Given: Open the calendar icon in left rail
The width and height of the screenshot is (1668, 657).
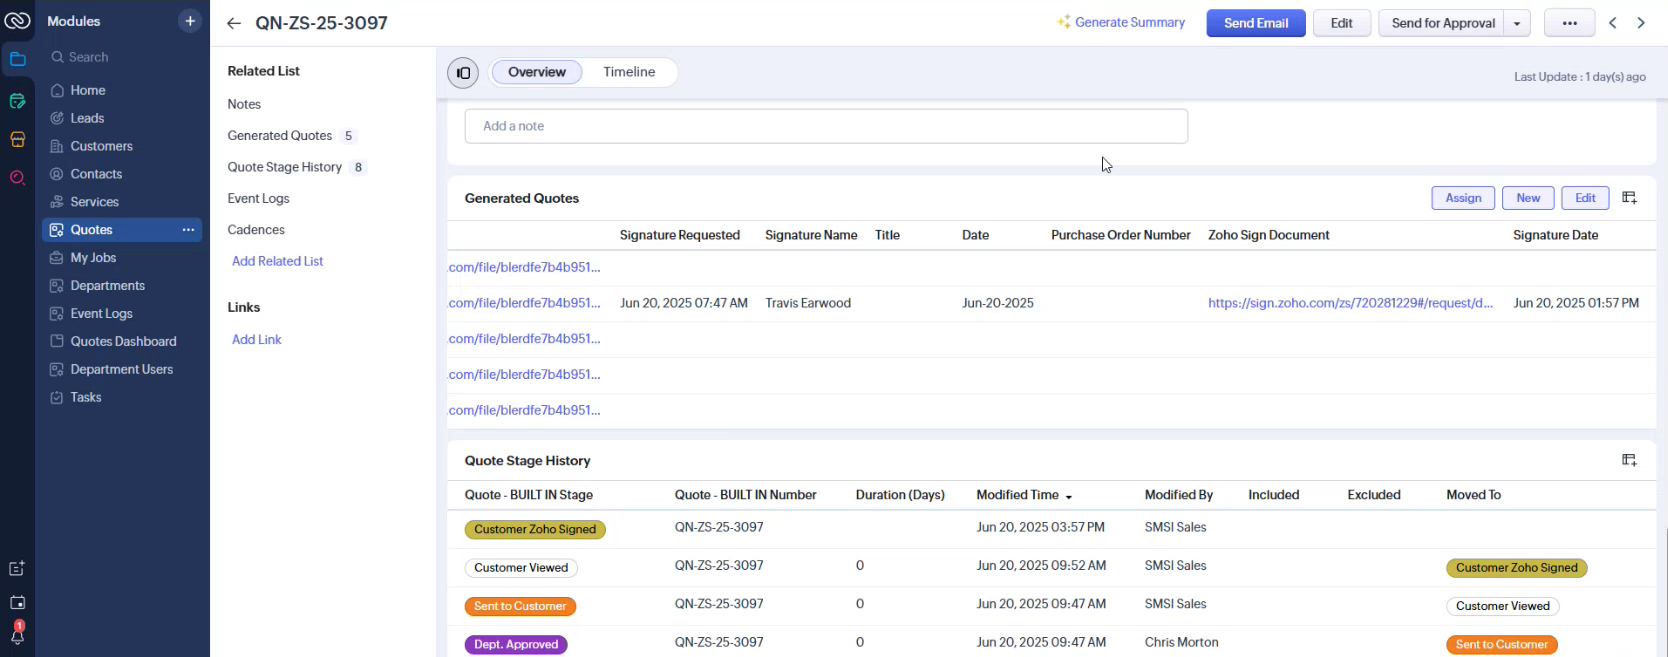Looking at the screenshot, I should [17, 602].
